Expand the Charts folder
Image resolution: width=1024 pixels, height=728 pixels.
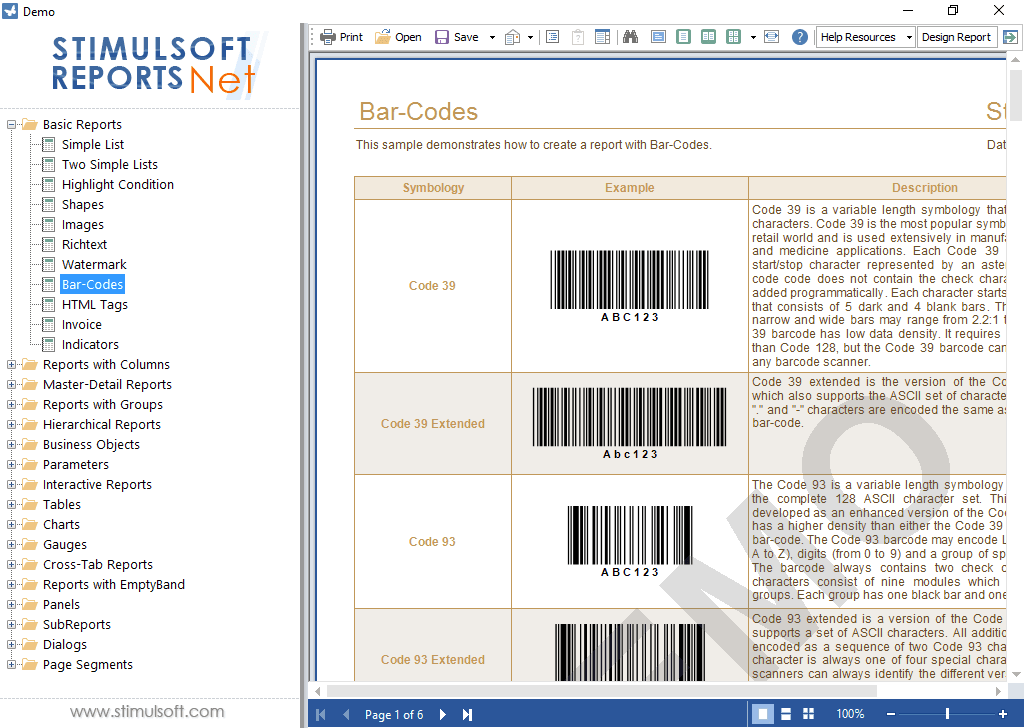(11, 524)
